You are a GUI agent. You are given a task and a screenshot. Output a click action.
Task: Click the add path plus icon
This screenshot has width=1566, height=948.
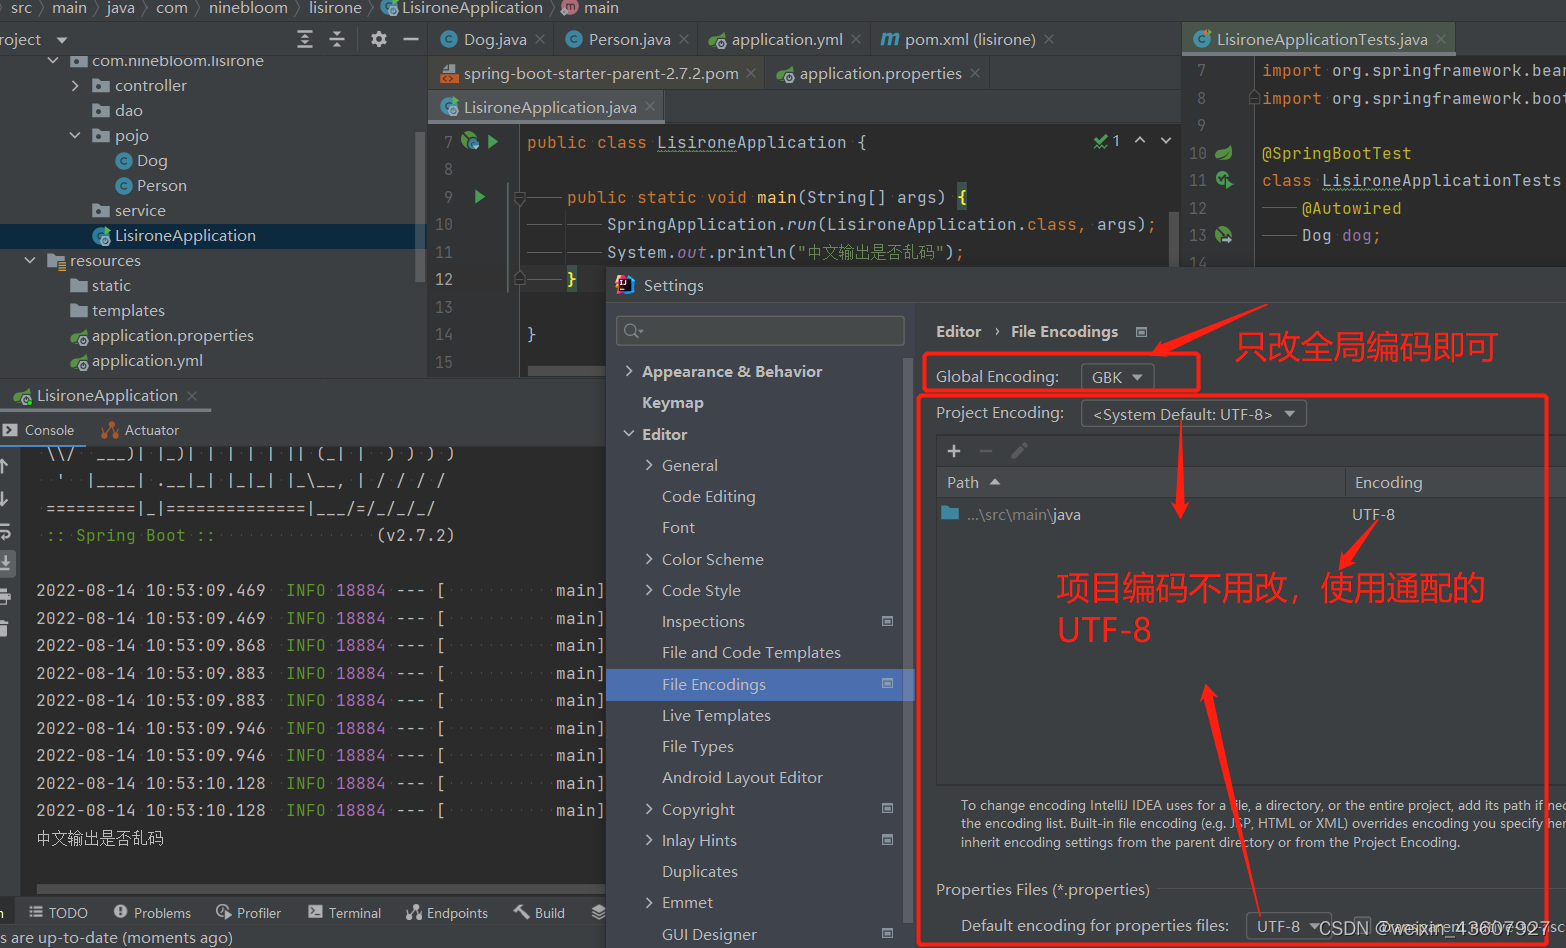point(954,451)
